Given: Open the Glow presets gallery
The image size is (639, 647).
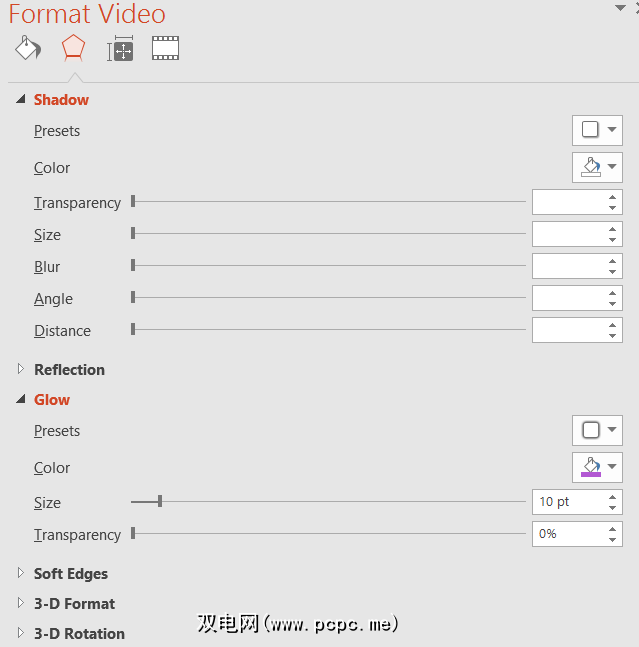Looking at the screenshot, I should click(x=597, y=430).
